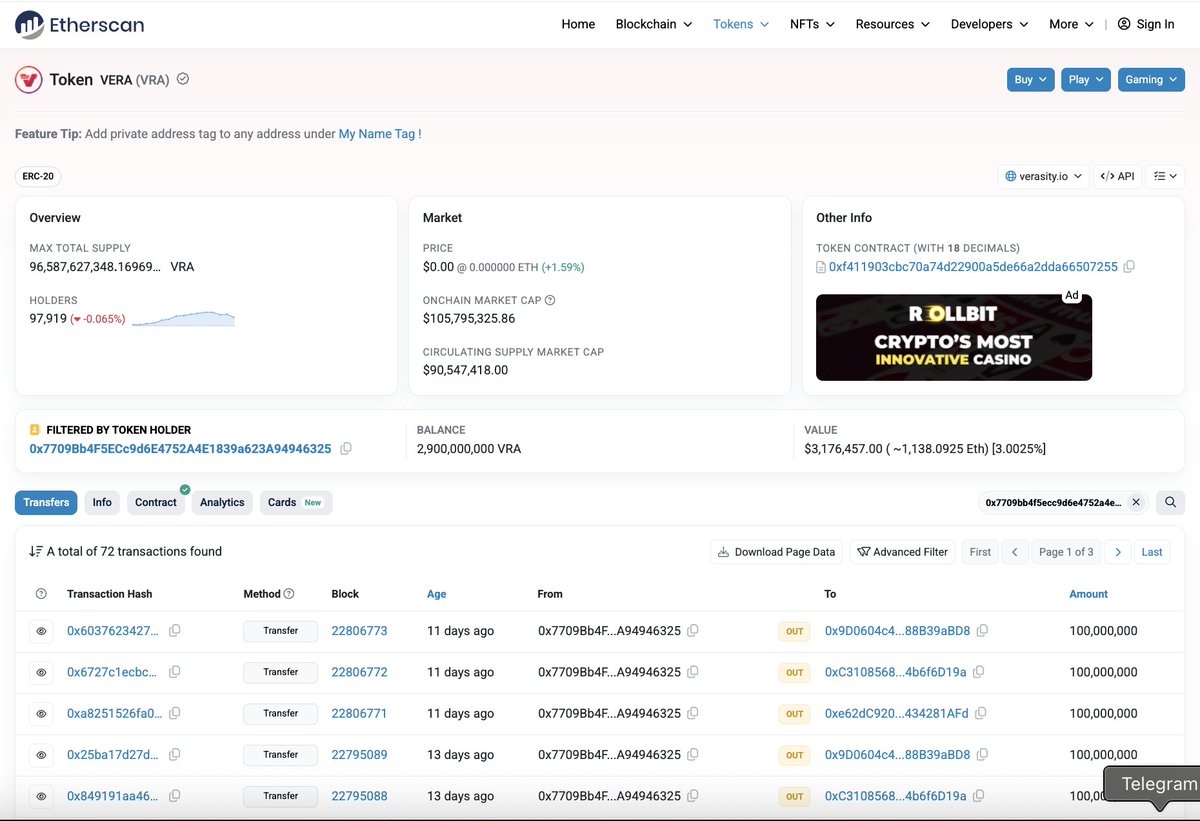Copy transaction hash 0x6727c1ecbc

(x=175, y=672)
